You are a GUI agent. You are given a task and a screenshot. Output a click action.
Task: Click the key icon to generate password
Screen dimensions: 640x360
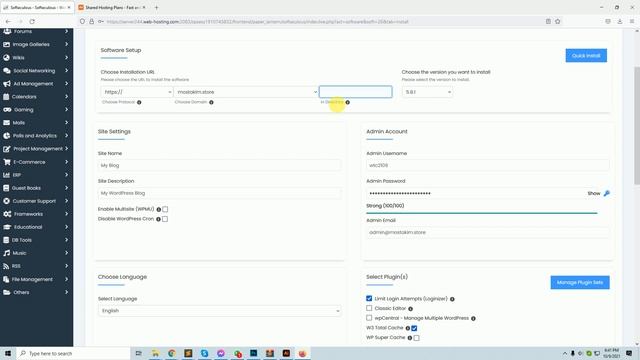pyautogui.click(x=607, y=193)
